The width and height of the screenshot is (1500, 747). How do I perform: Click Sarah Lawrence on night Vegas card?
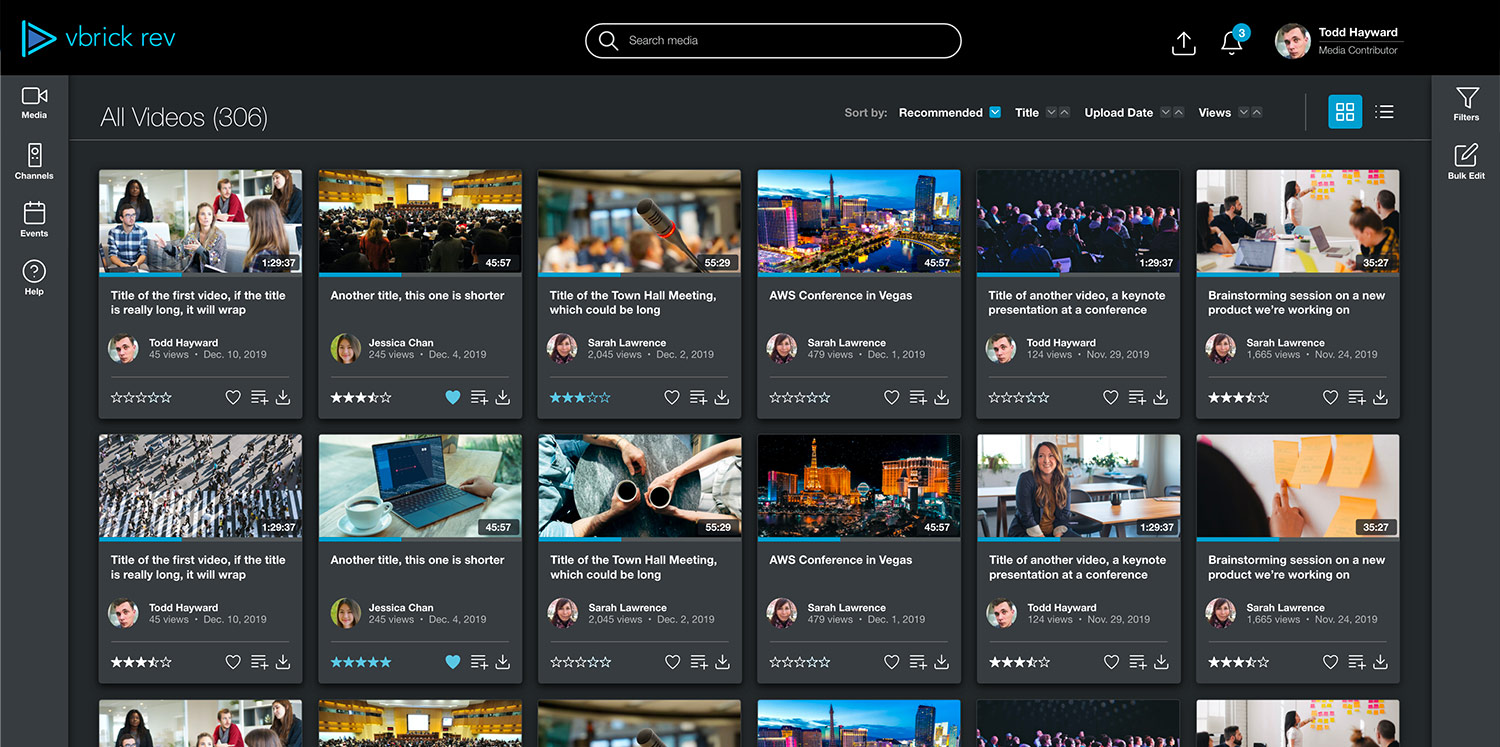846,608
